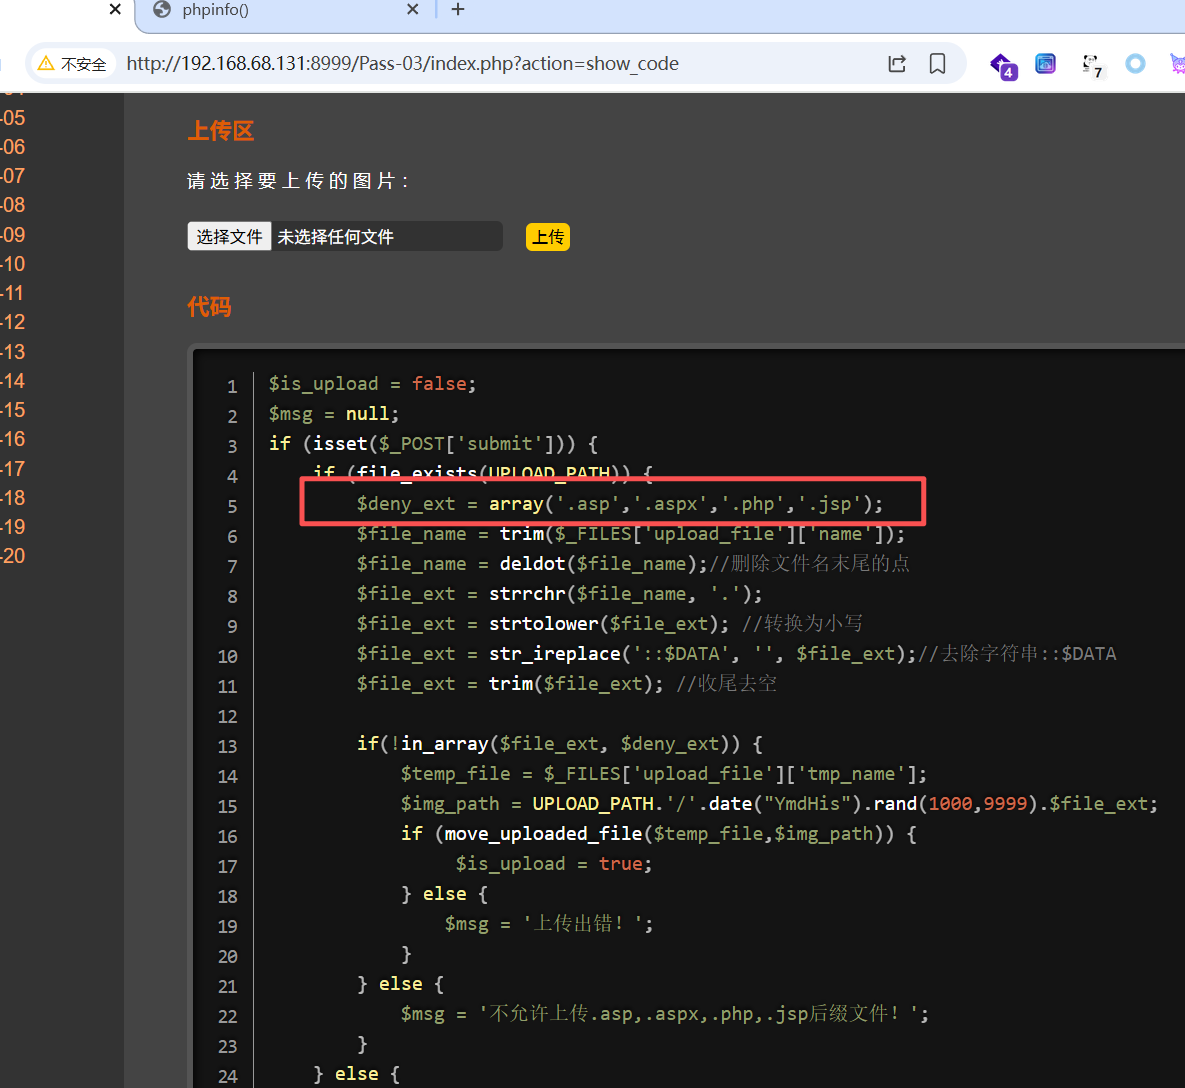
Task: Click the isset($_POST['submit']) line
Action: click(x=434, y=444)
